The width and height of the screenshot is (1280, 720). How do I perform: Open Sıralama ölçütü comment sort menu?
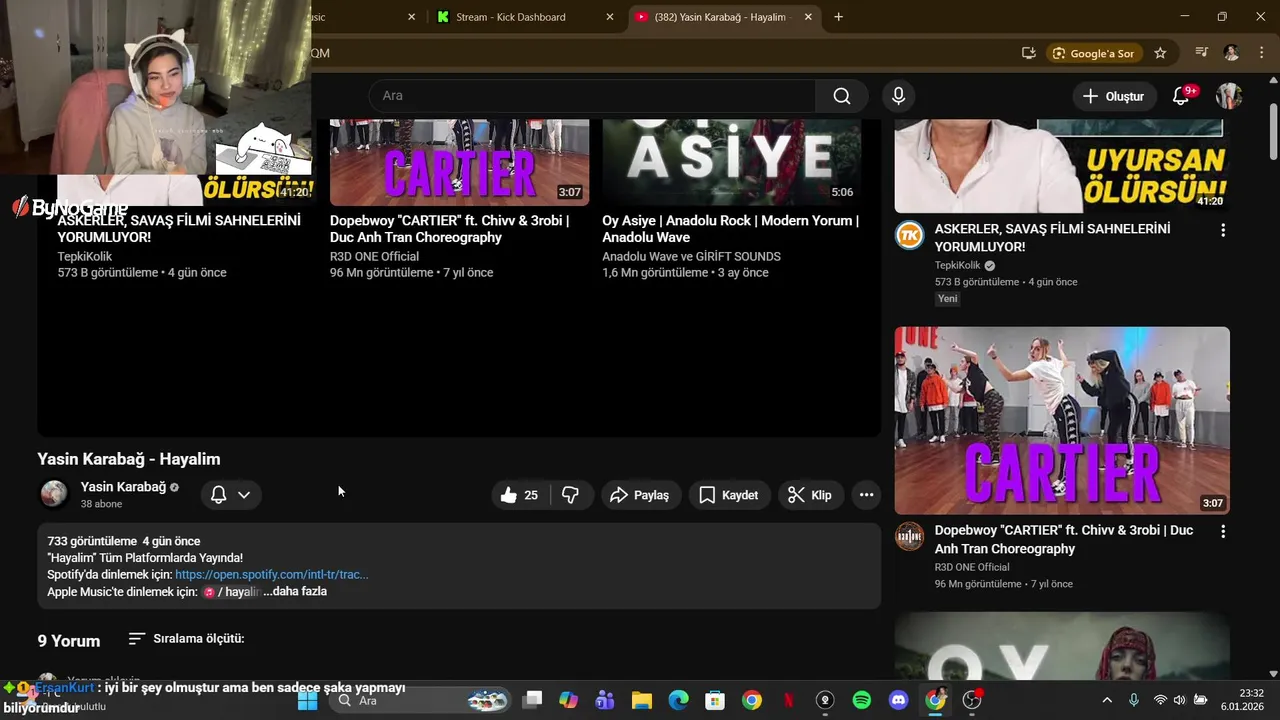187,639
